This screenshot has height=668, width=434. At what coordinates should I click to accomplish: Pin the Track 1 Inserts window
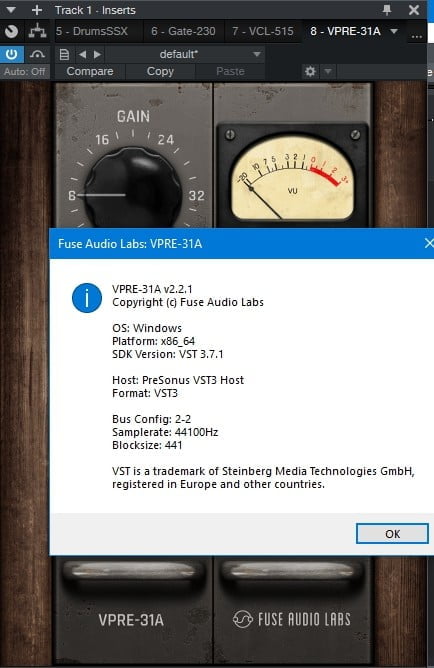coord(387,10)
